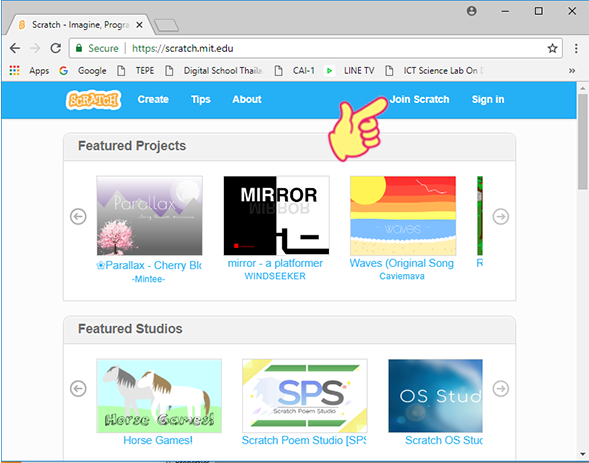The height and width of the screenshot is (463, 589).
Task: Go back with browser back arrow
Action: pyautogui.click(x=15, y=48)
